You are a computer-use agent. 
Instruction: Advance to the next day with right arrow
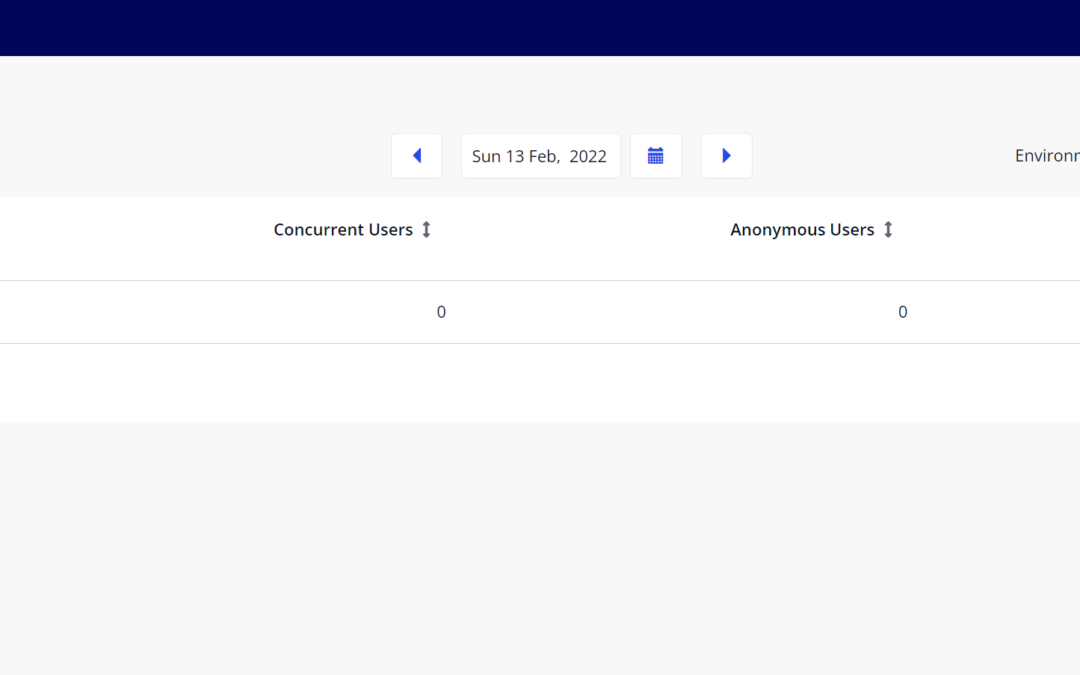727,156
